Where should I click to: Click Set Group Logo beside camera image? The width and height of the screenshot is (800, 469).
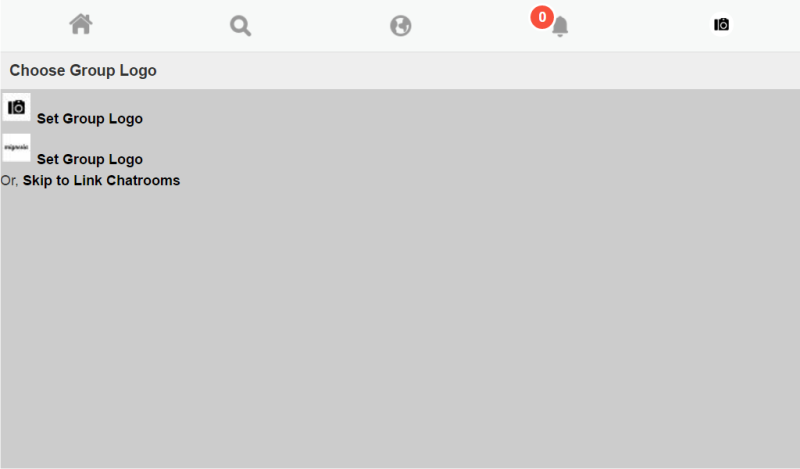tap(90, 118)
